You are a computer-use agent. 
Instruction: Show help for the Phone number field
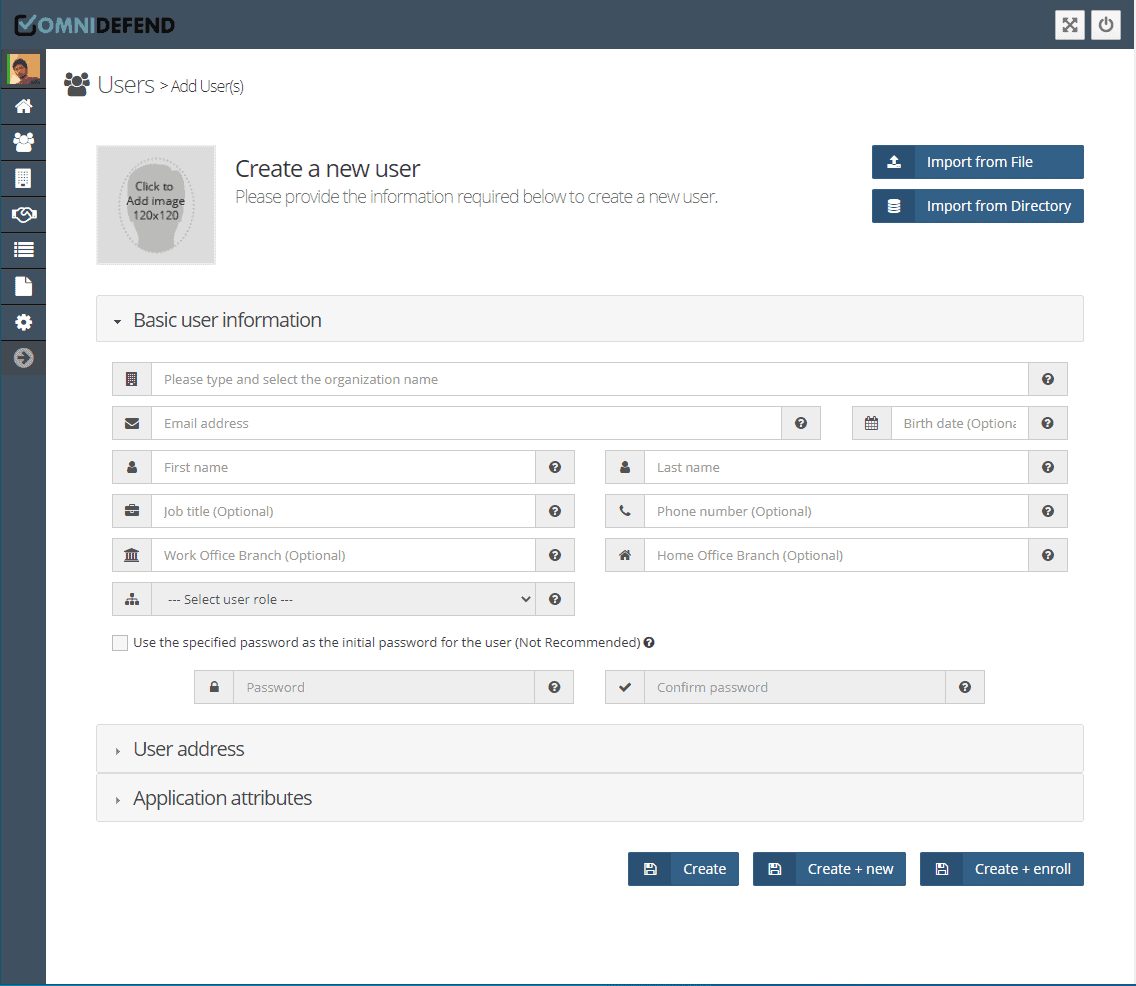[1048, 511]
